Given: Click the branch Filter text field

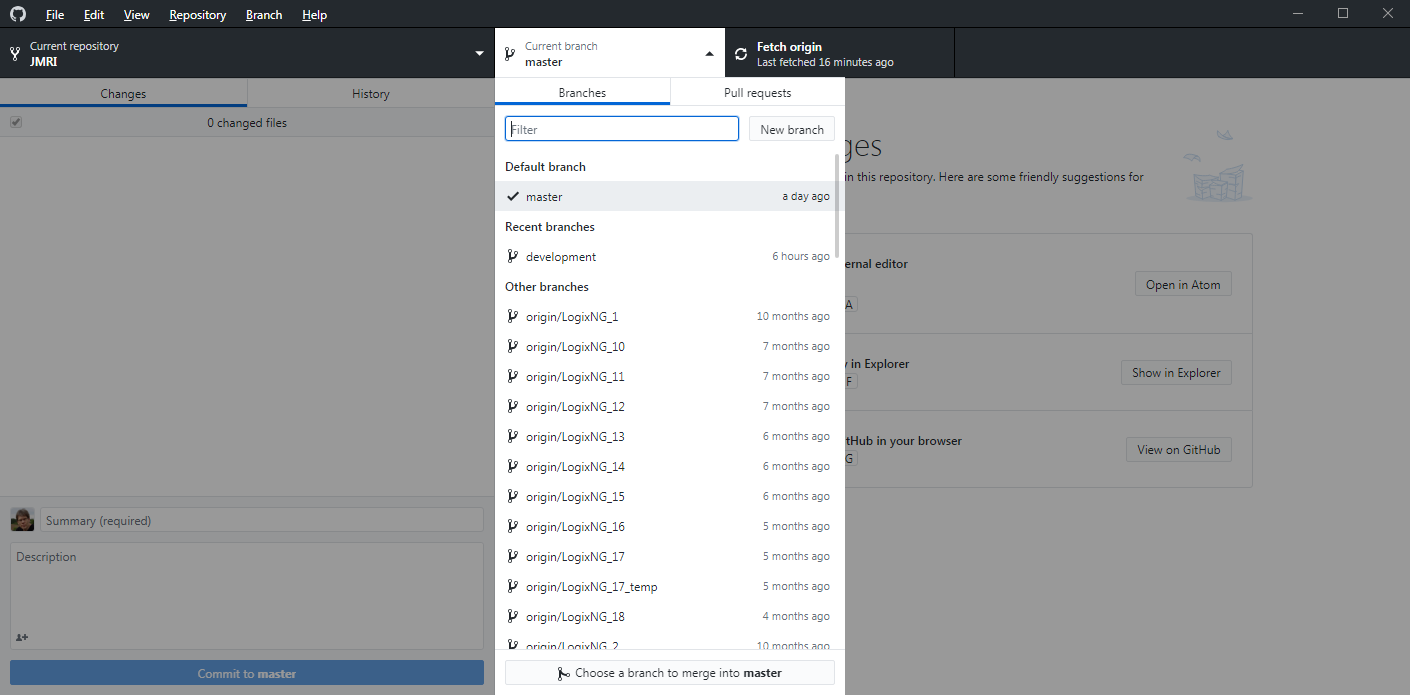Looking at the screenshot, I should point(622,130).
